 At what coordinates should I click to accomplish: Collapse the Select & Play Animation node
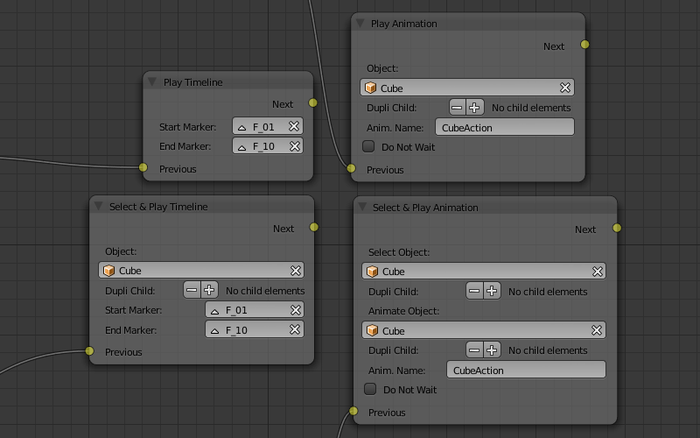(x=362, y=207)
